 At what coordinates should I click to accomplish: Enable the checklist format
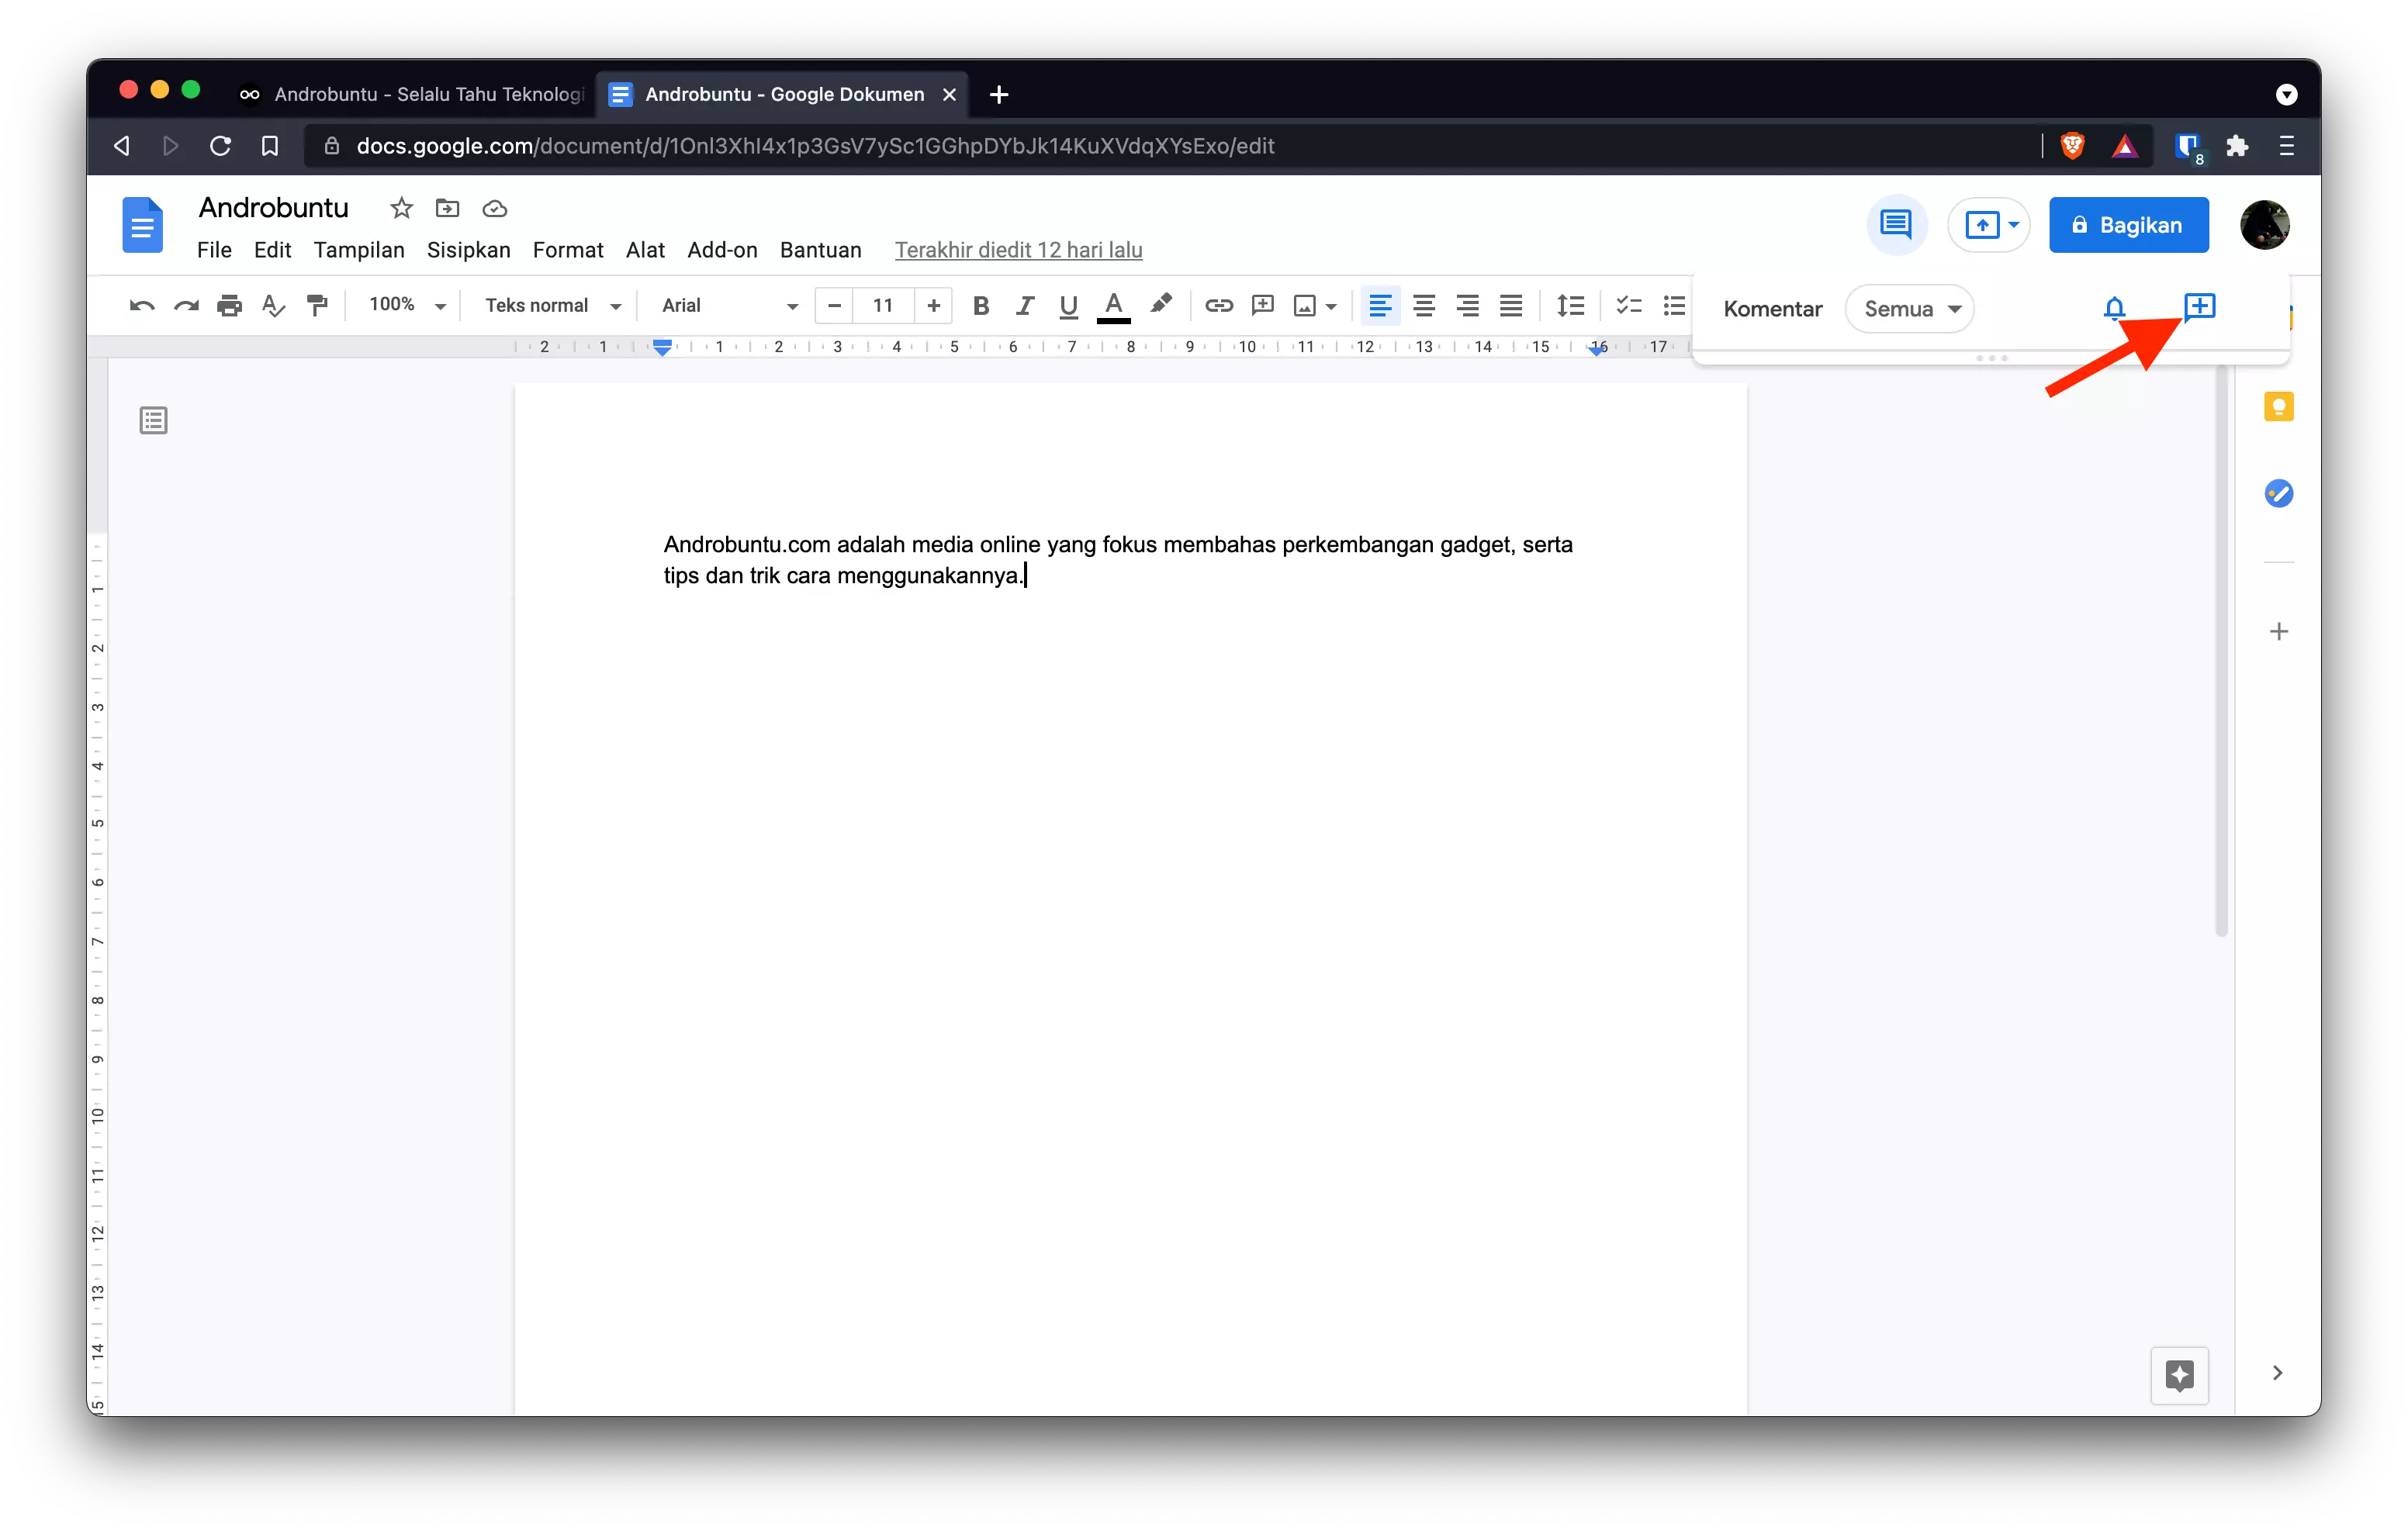1628,305
